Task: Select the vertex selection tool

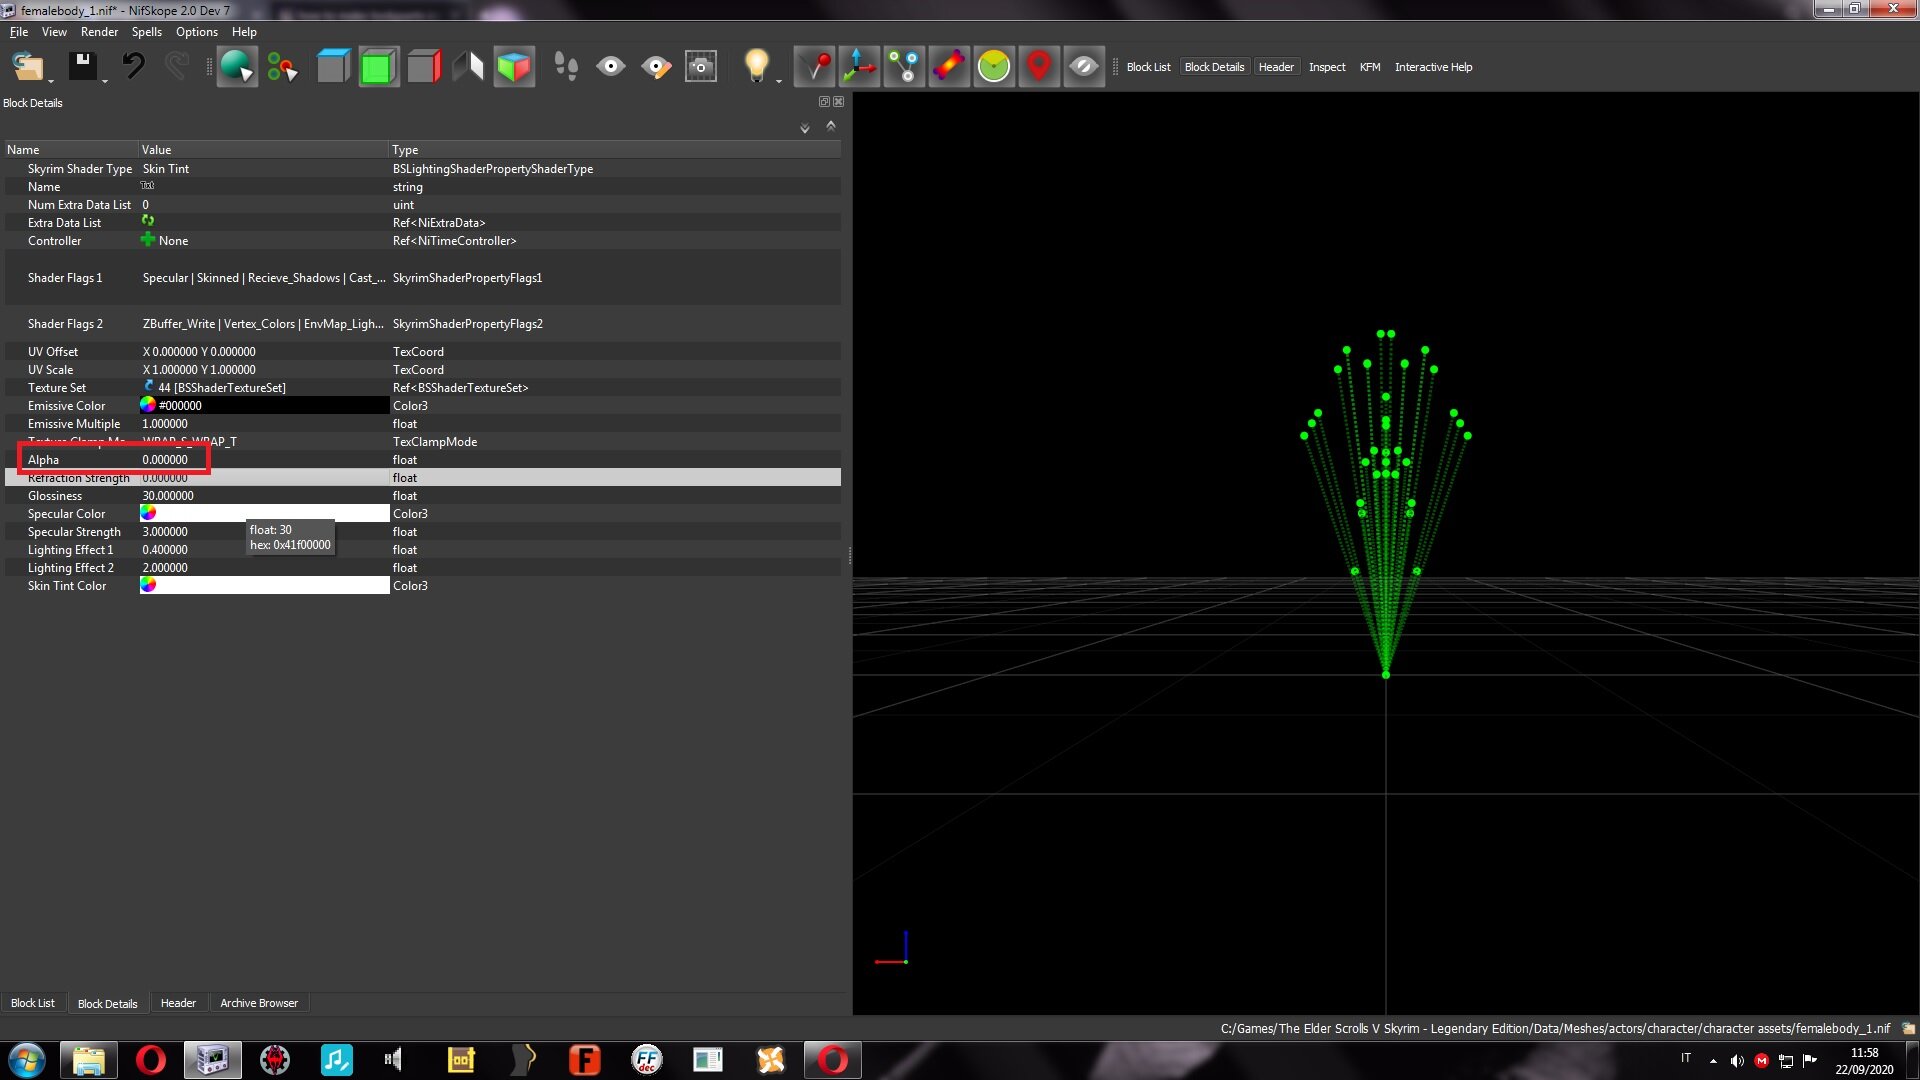Action: coord(282,67)
